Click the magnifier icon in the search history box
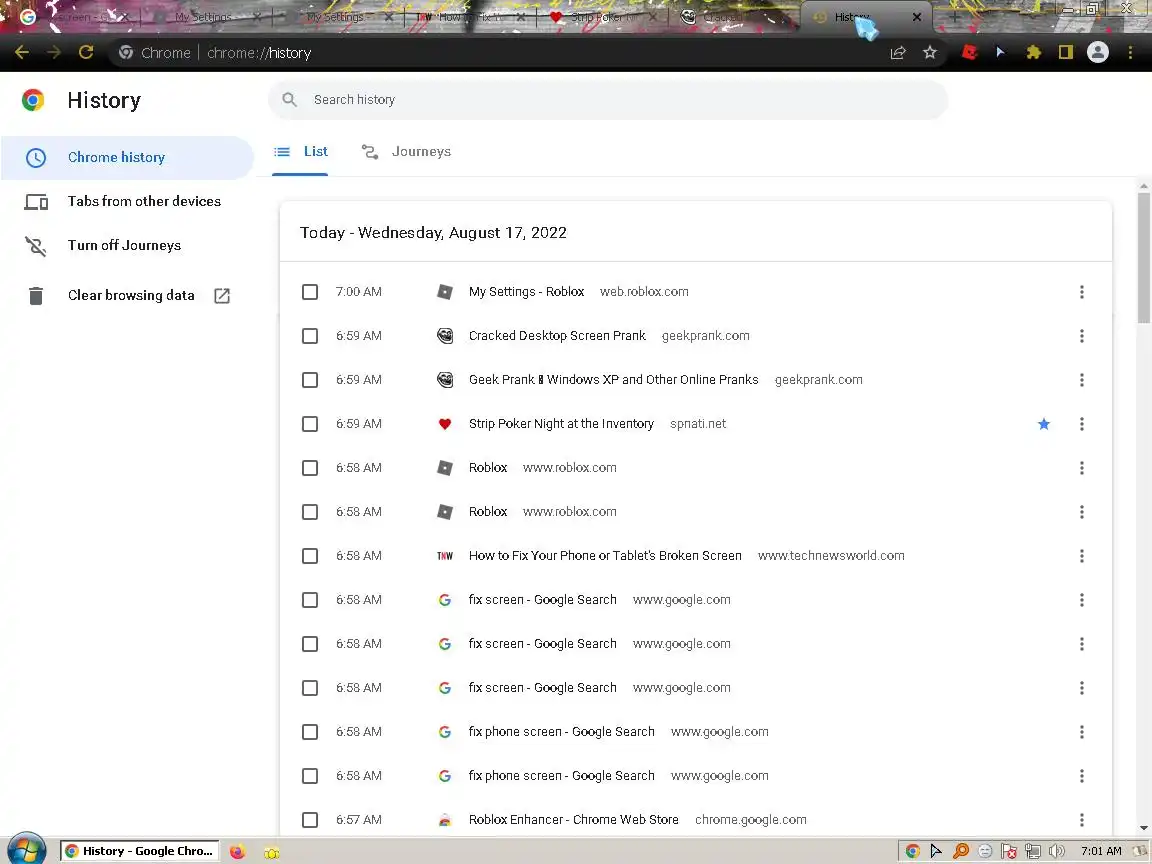Viewport: 1152px width, 864px height. [289, 99]
